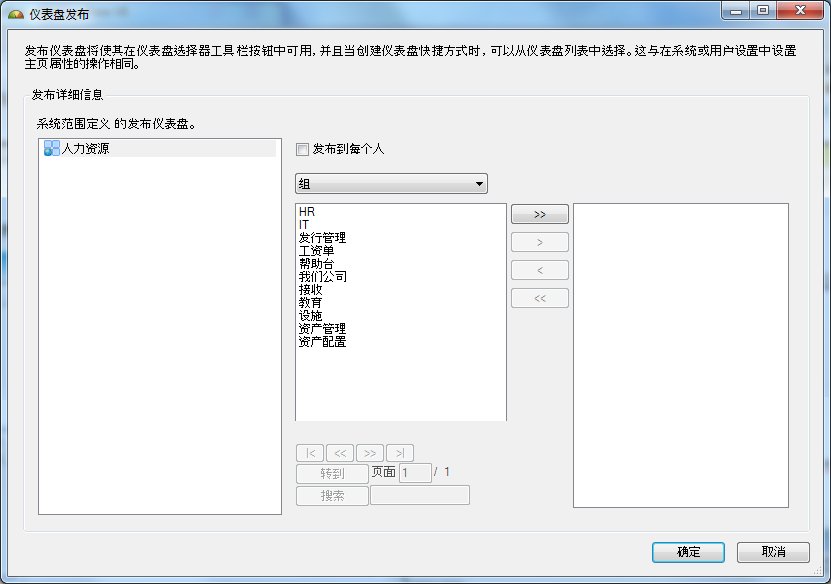831x584 pixels.
Task: Select 资产管理 in the group list
Action: tap(322, 329)
